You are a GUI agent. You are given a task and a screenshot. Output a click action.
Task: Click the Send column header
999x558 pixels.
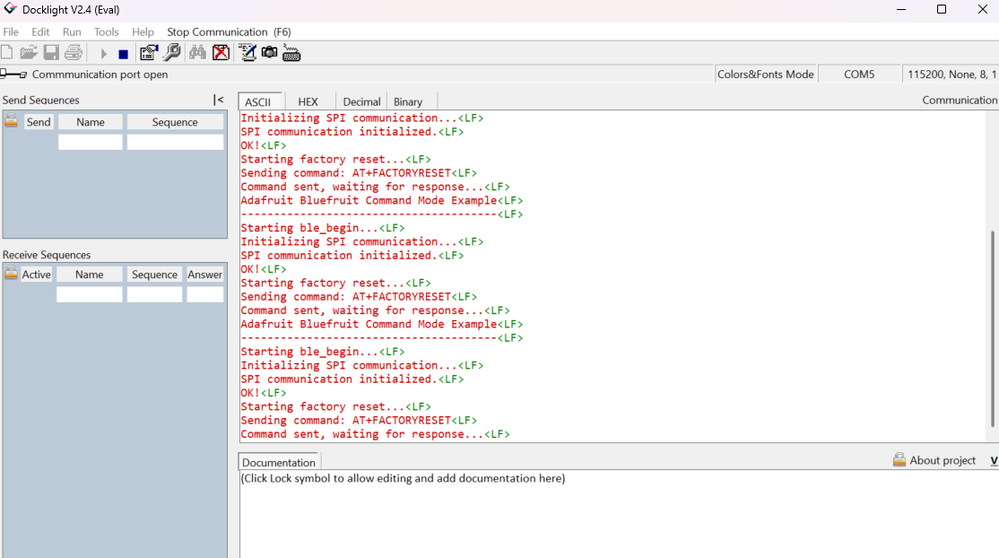pos(38,122)
